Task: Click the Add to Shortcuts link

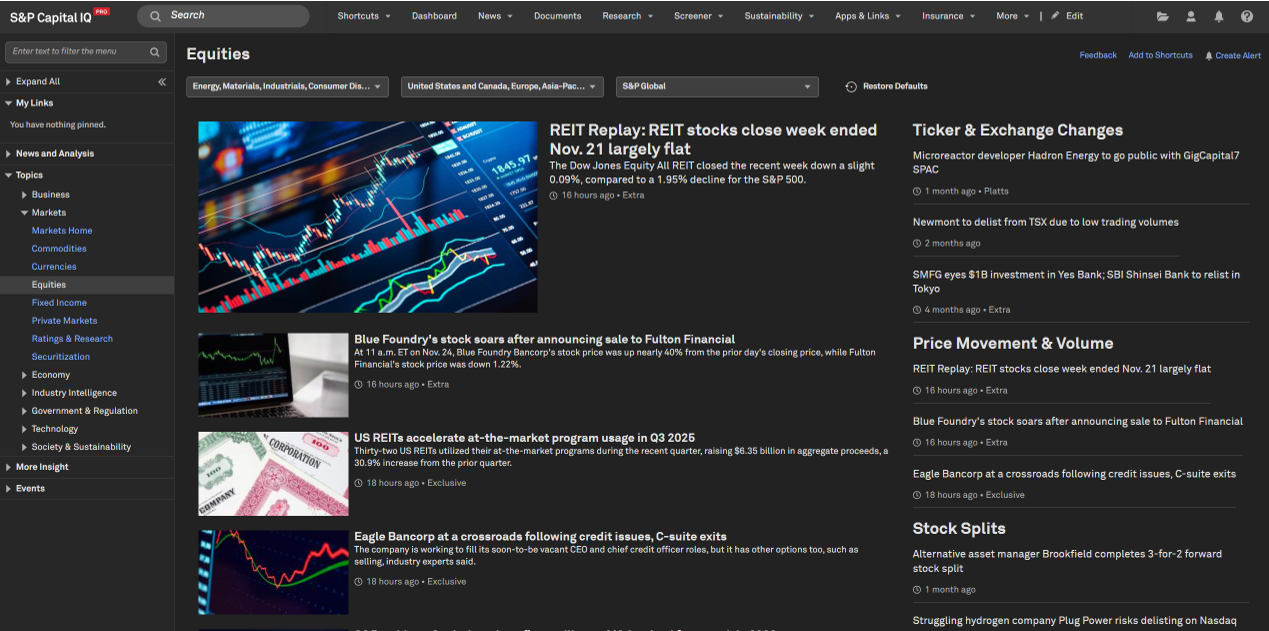Action: tap(1160, 56)
